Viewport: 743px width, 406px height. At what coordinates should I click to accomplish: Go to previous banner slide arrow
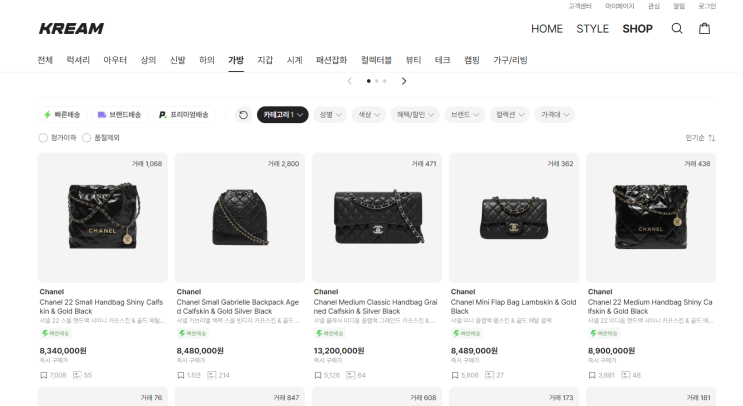(x=350, y=81)
